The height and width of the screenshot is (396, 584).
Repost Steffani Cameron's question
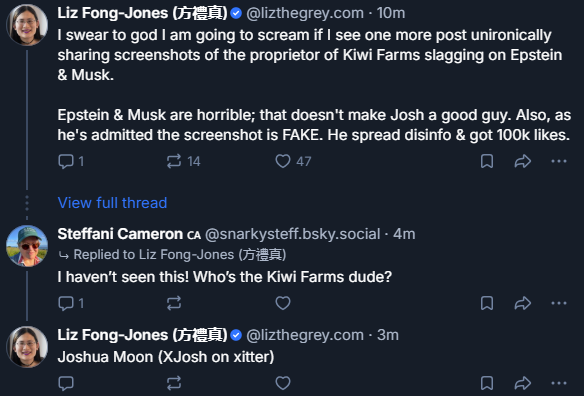174,303
